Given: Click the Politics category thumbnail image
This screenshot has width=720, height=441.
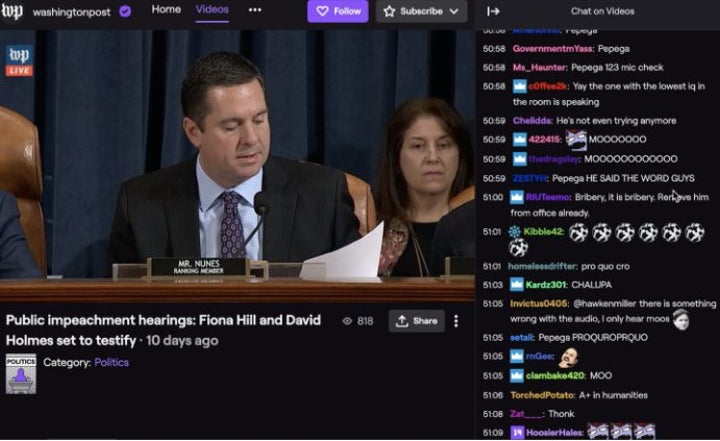Looking at the screenshot, I should pos(21,373).
